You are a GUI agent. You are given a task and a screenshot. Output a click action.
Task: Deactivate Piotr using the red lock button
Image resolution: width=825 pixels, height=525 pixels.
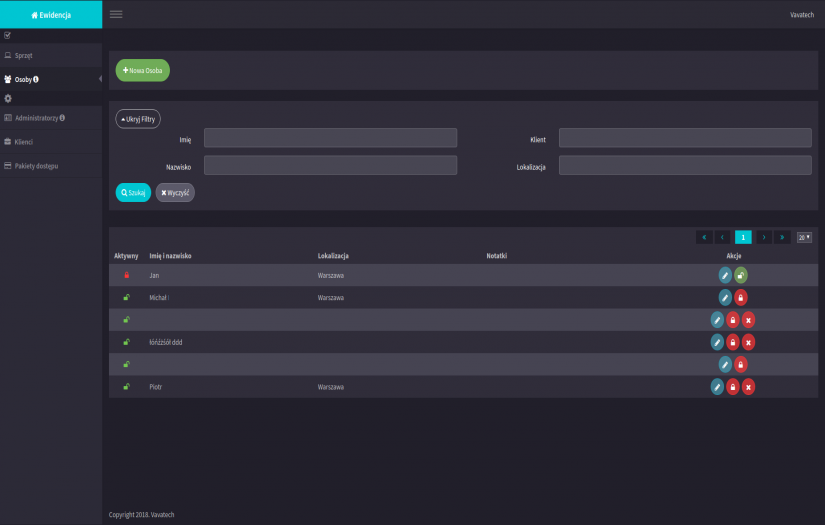click(x=733, y=387)
